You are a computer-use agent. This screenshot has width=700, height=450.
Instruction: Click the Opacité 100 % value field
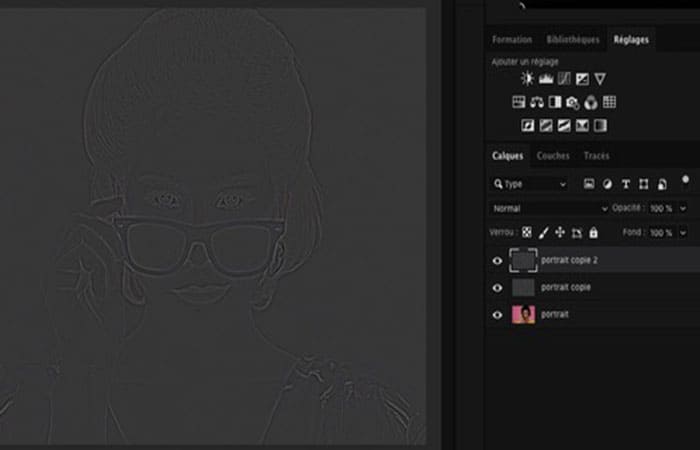(661, 208)
